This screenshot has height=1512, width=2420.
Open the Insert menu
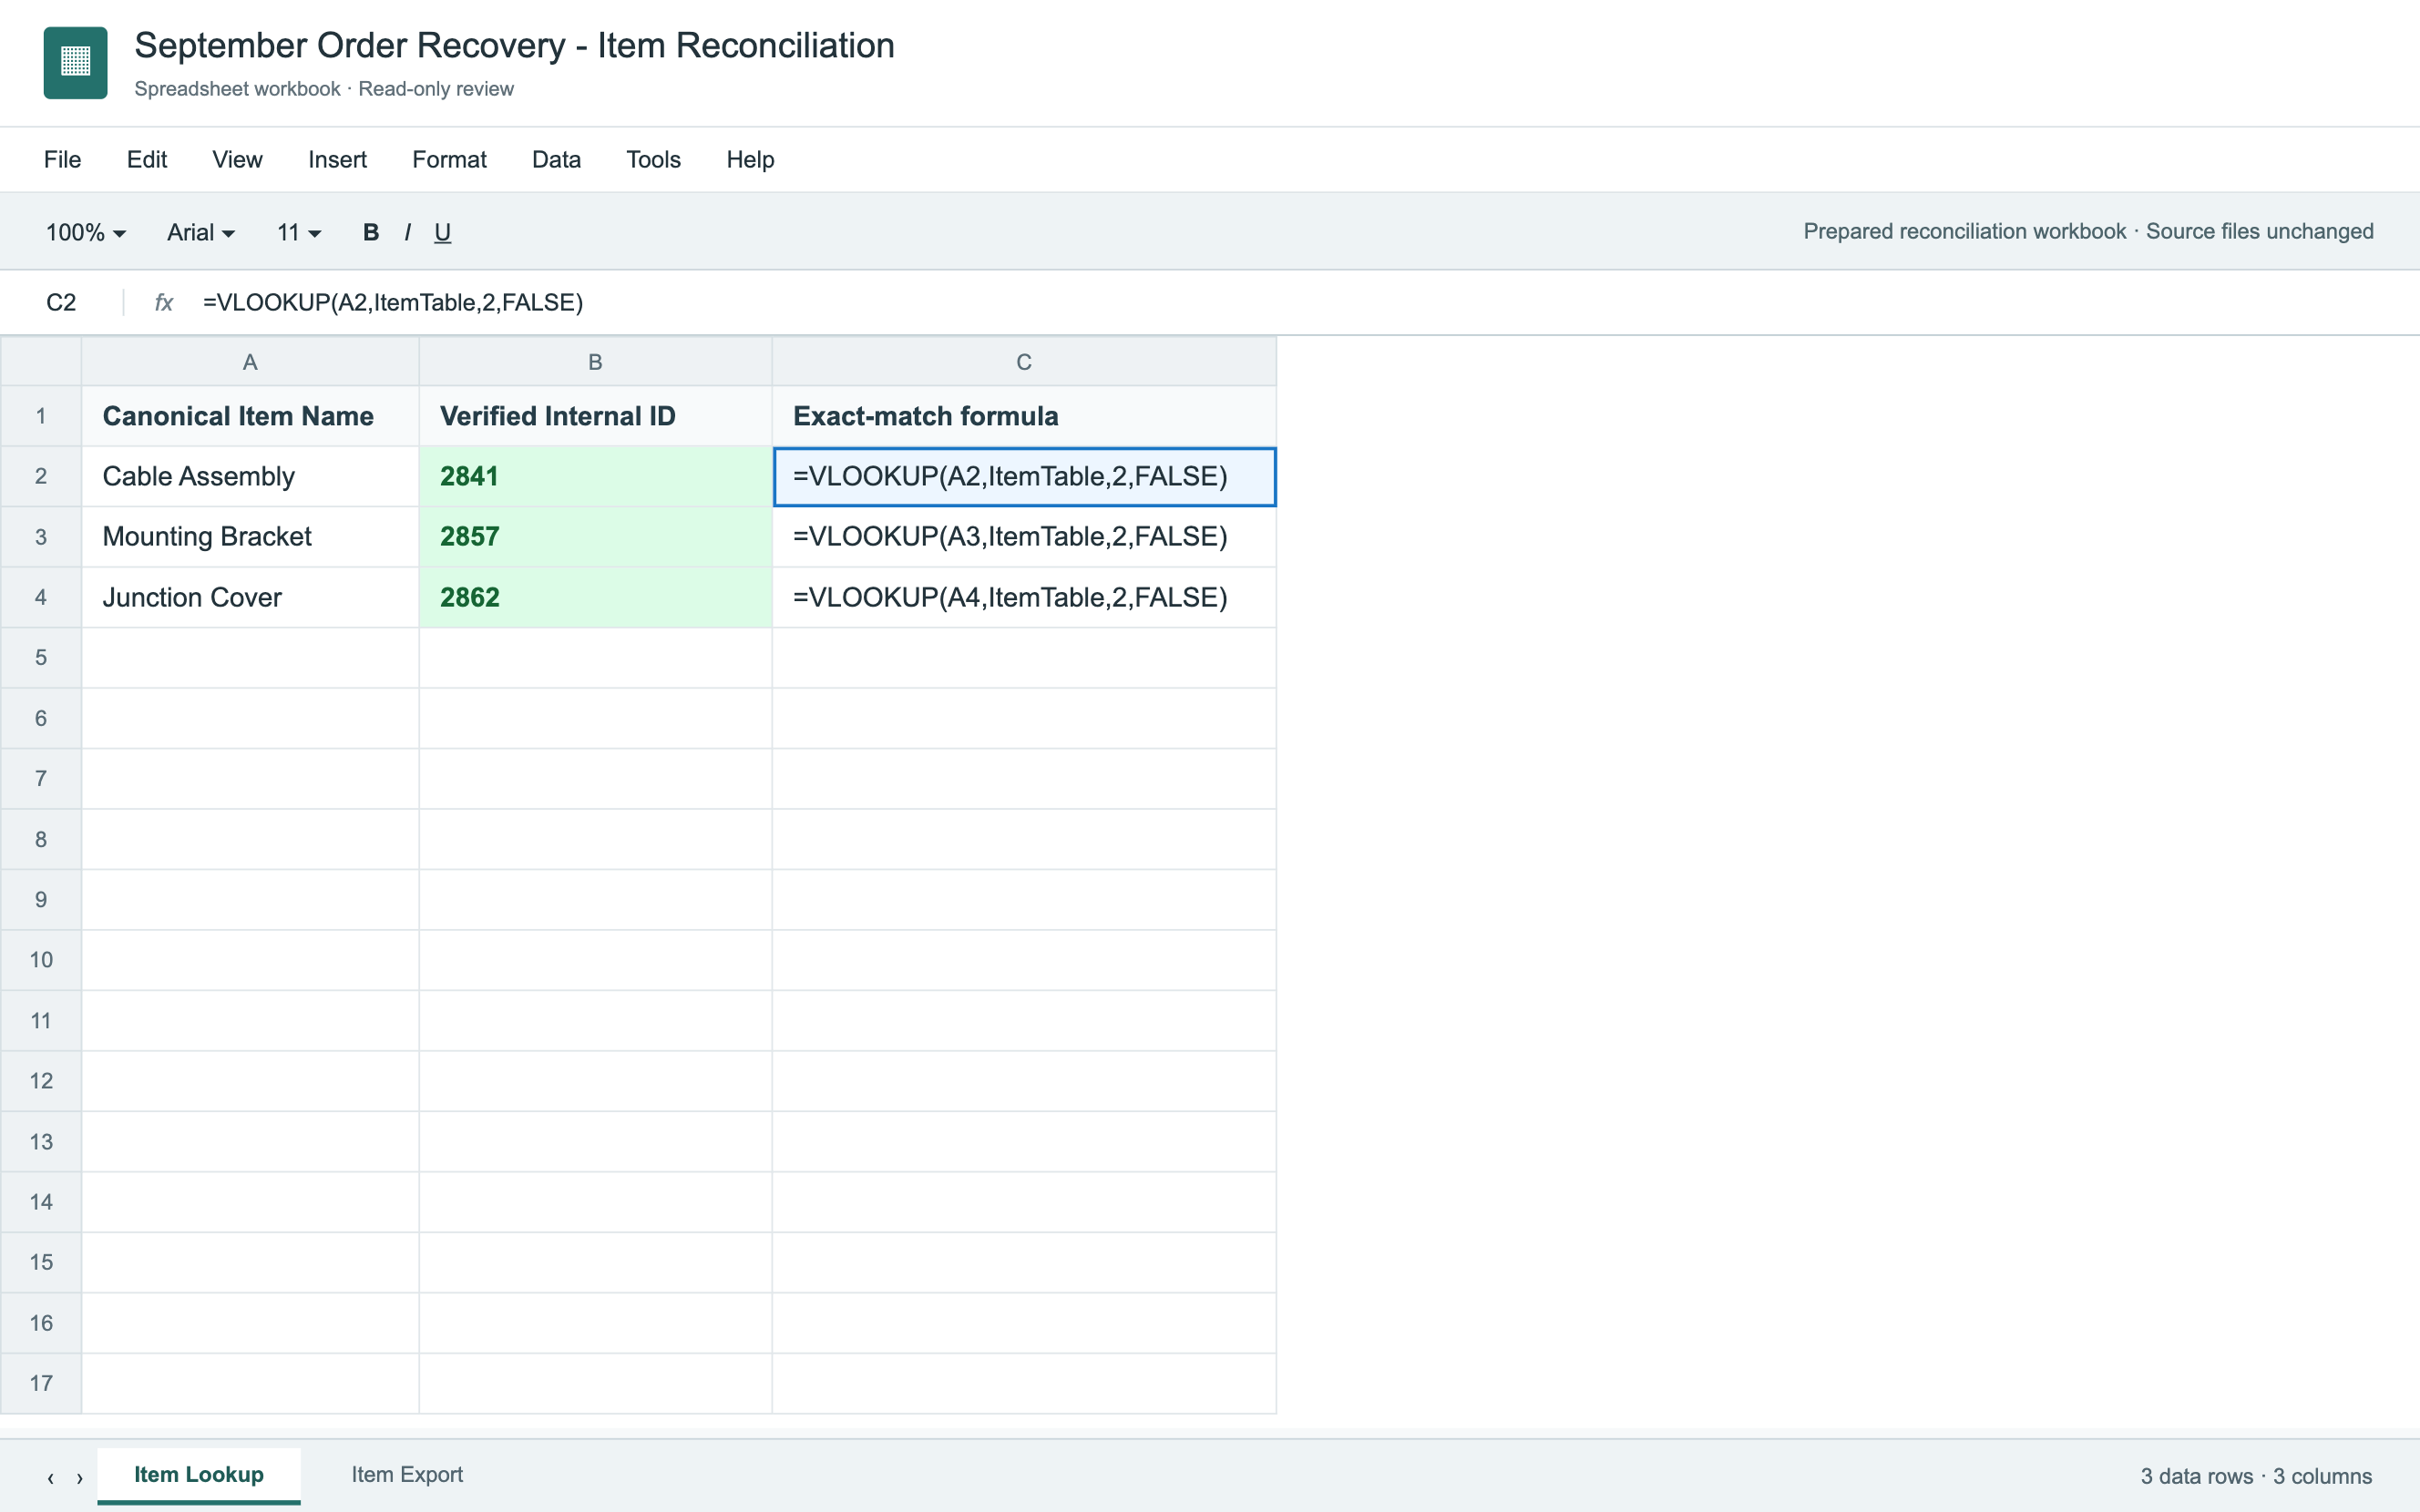point(337,159)
